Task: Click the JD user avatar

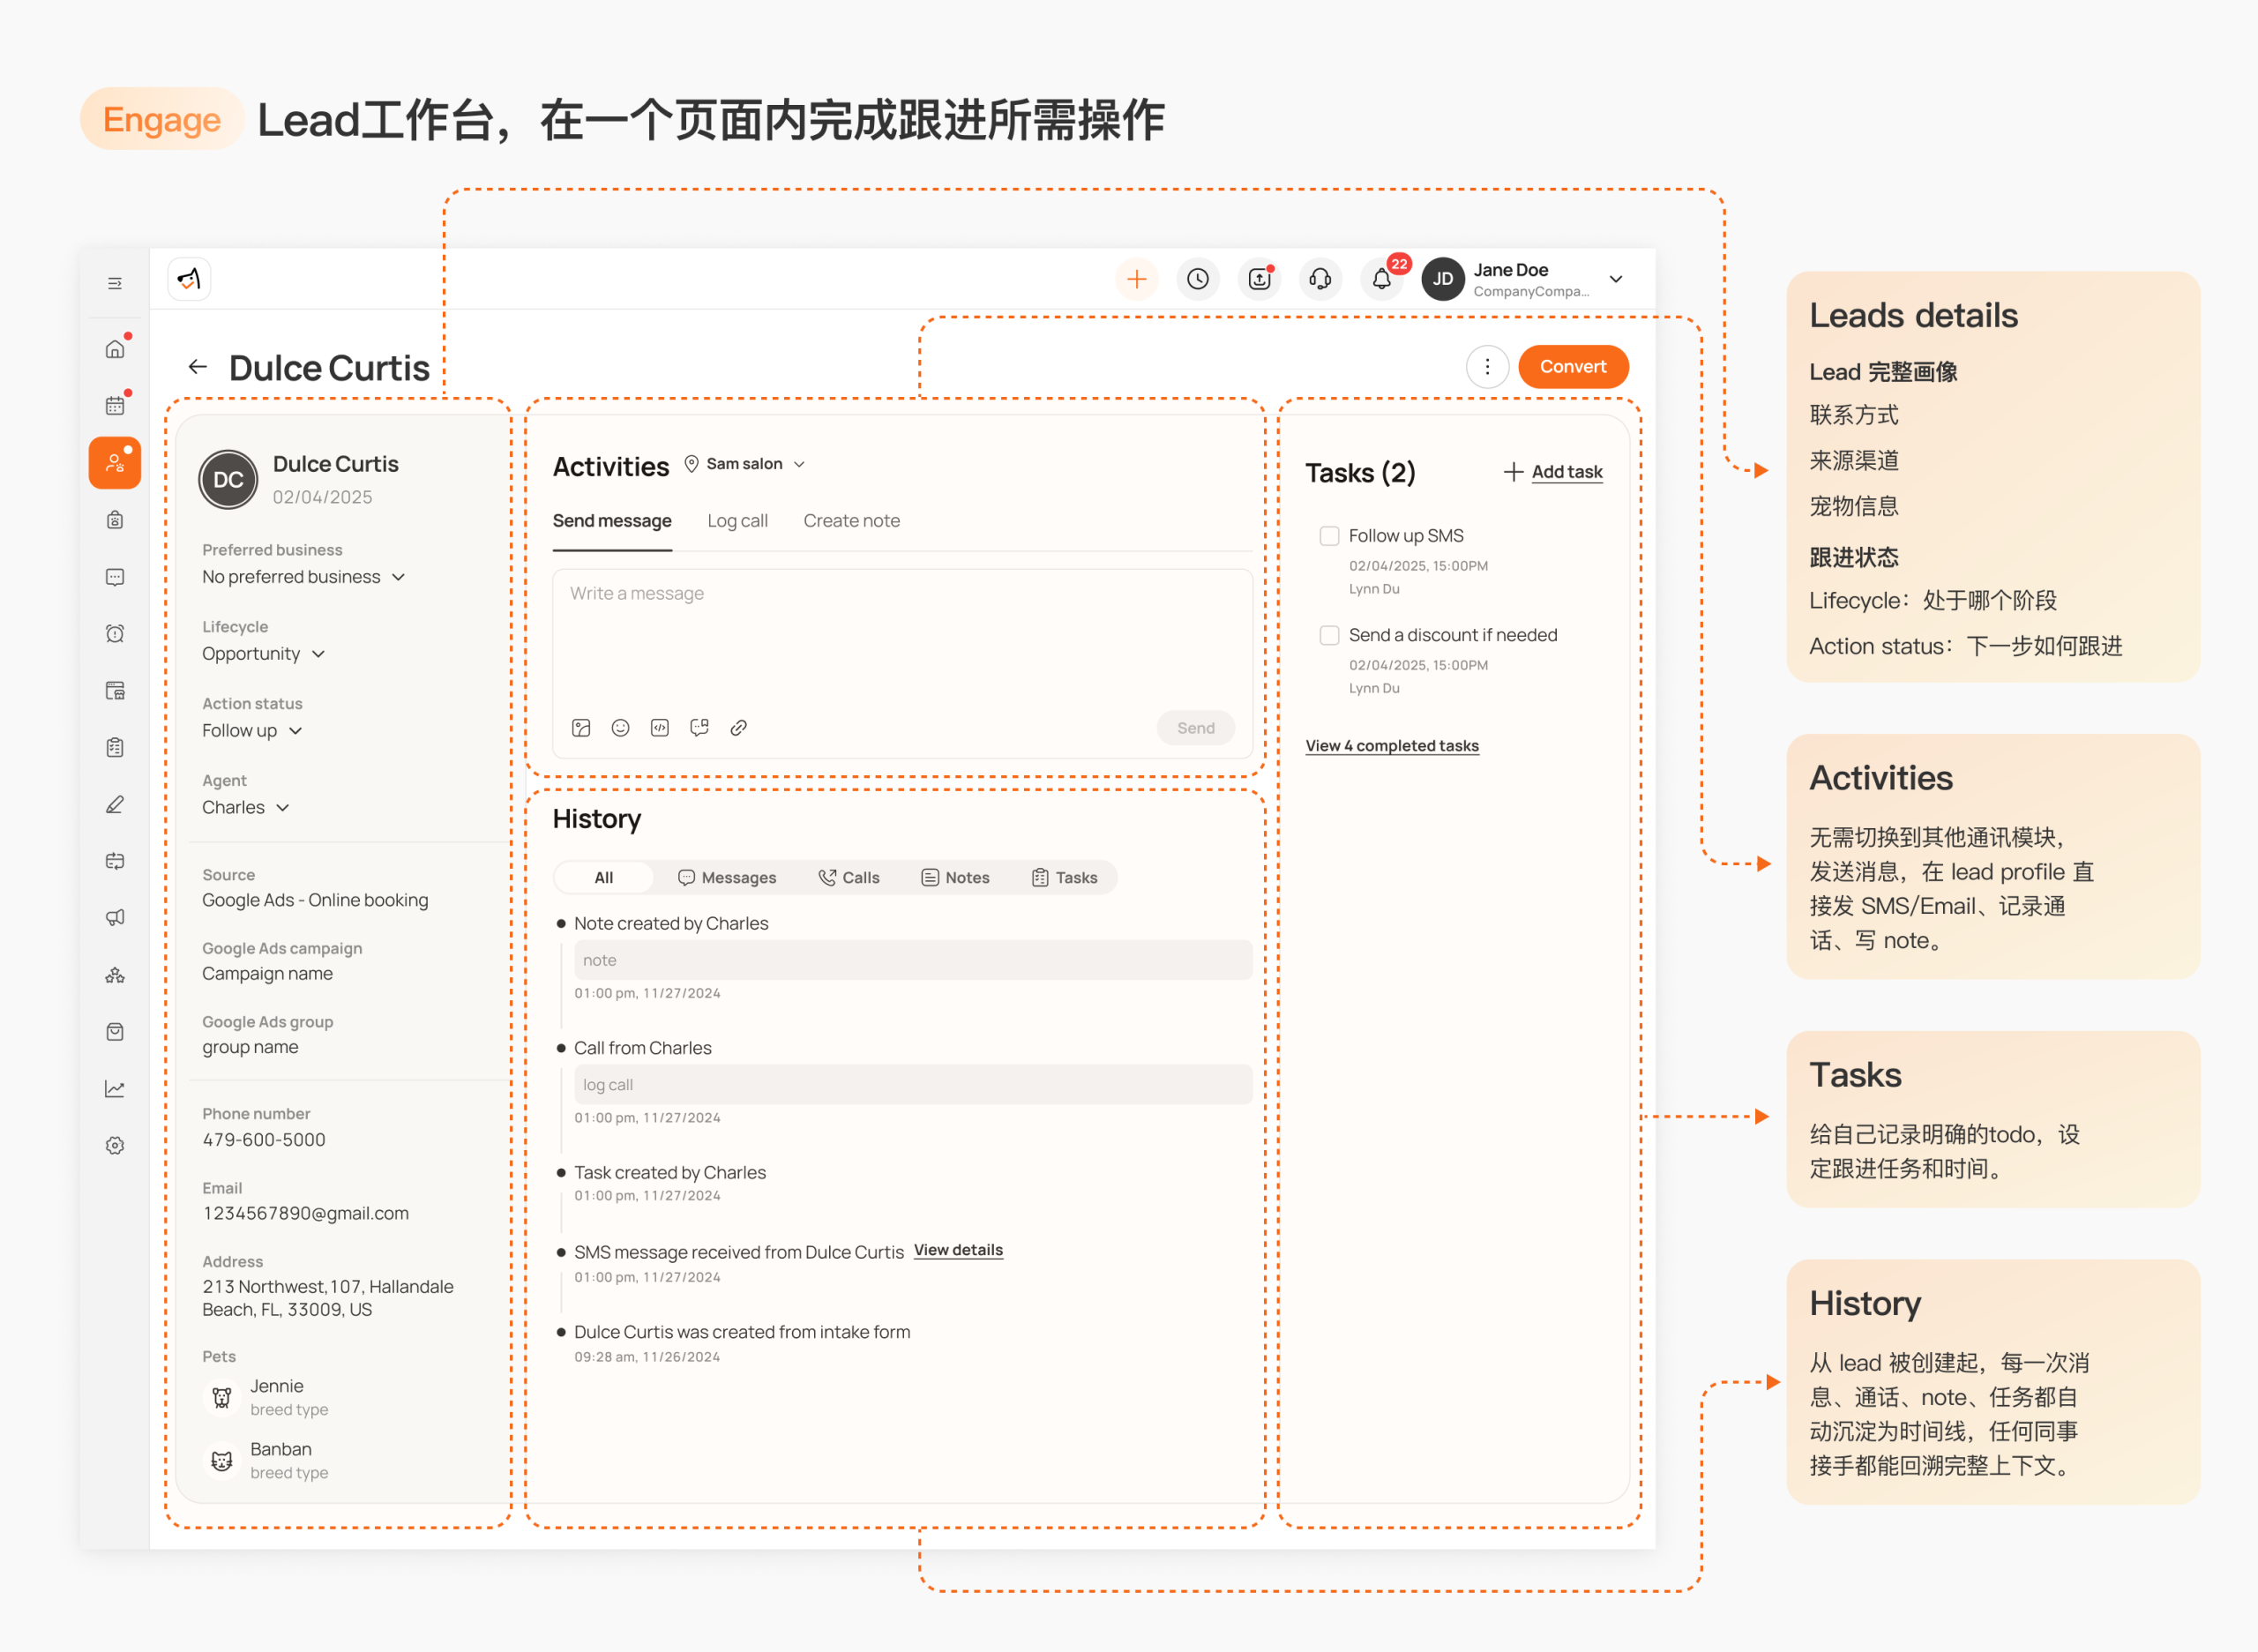Action: point(1443,279)
